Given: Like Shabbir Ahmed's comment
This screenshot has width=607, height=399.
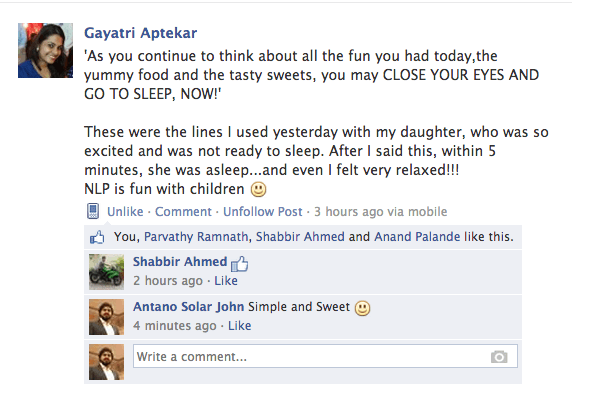Looking at the screenshot, I should pyautogui.click(x=226, y=281).
